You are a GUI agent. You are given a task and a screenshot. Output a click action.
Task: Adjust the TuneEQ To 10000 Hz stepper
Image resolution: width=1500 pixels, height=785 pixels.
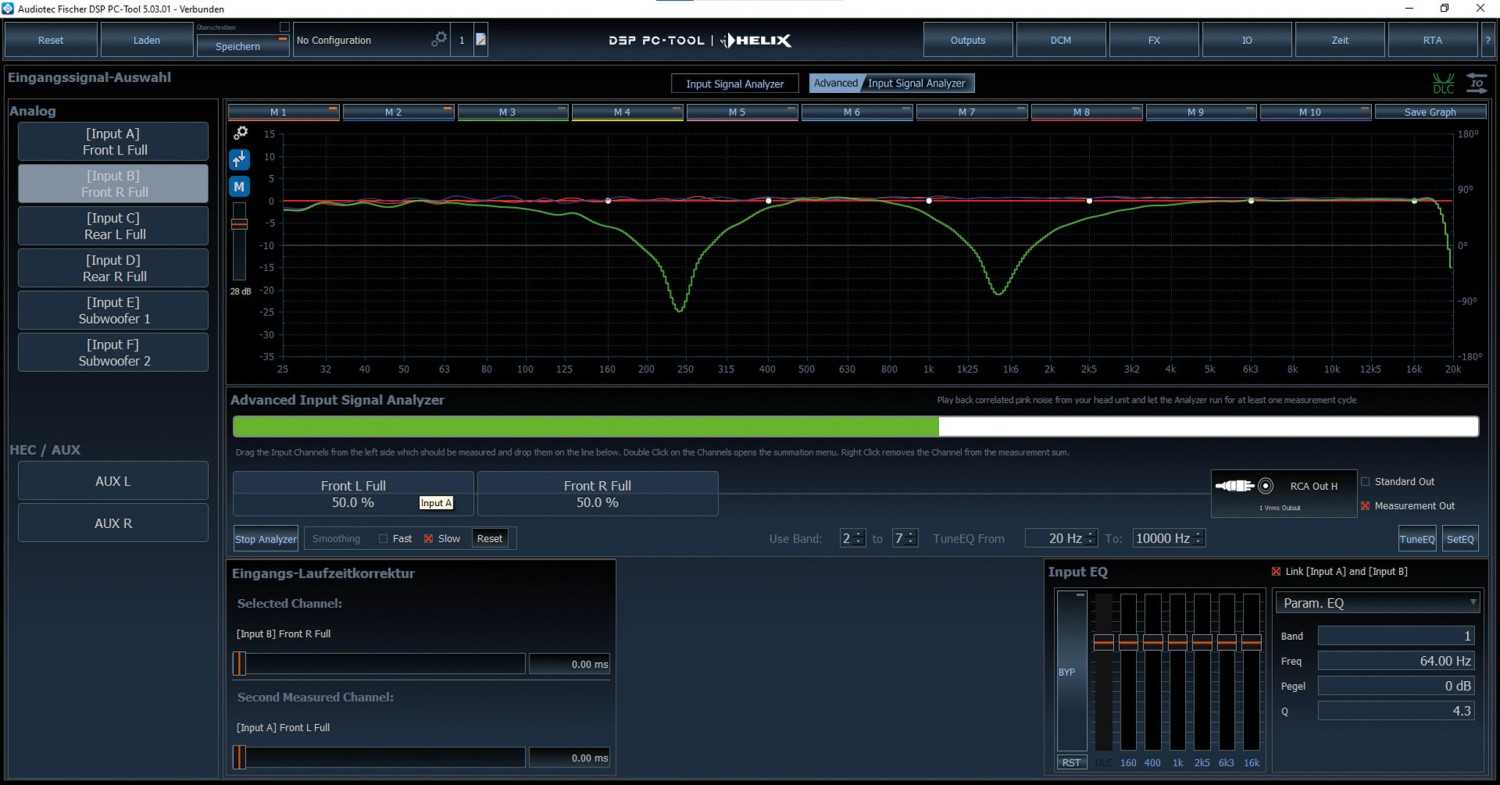point(1169,538)
